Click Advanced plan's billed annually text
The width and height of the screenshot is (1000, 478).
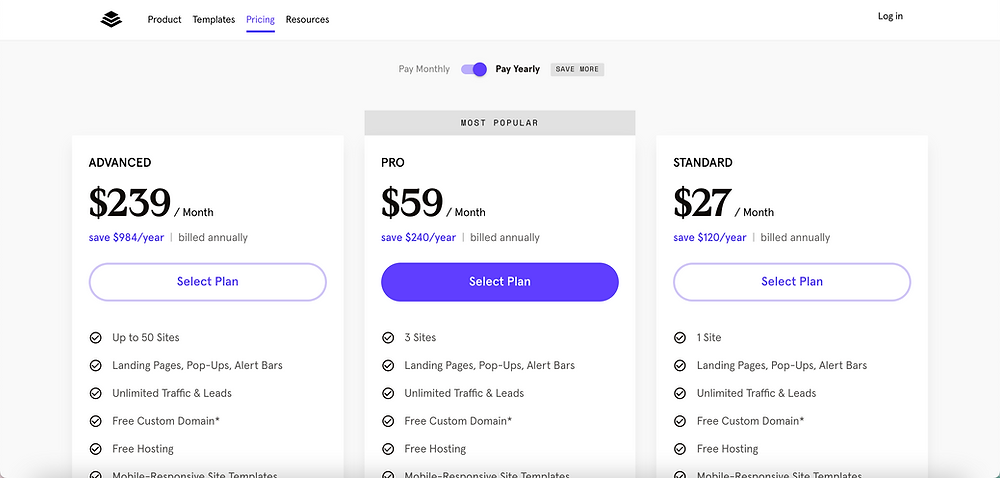[x=213, y=238]
